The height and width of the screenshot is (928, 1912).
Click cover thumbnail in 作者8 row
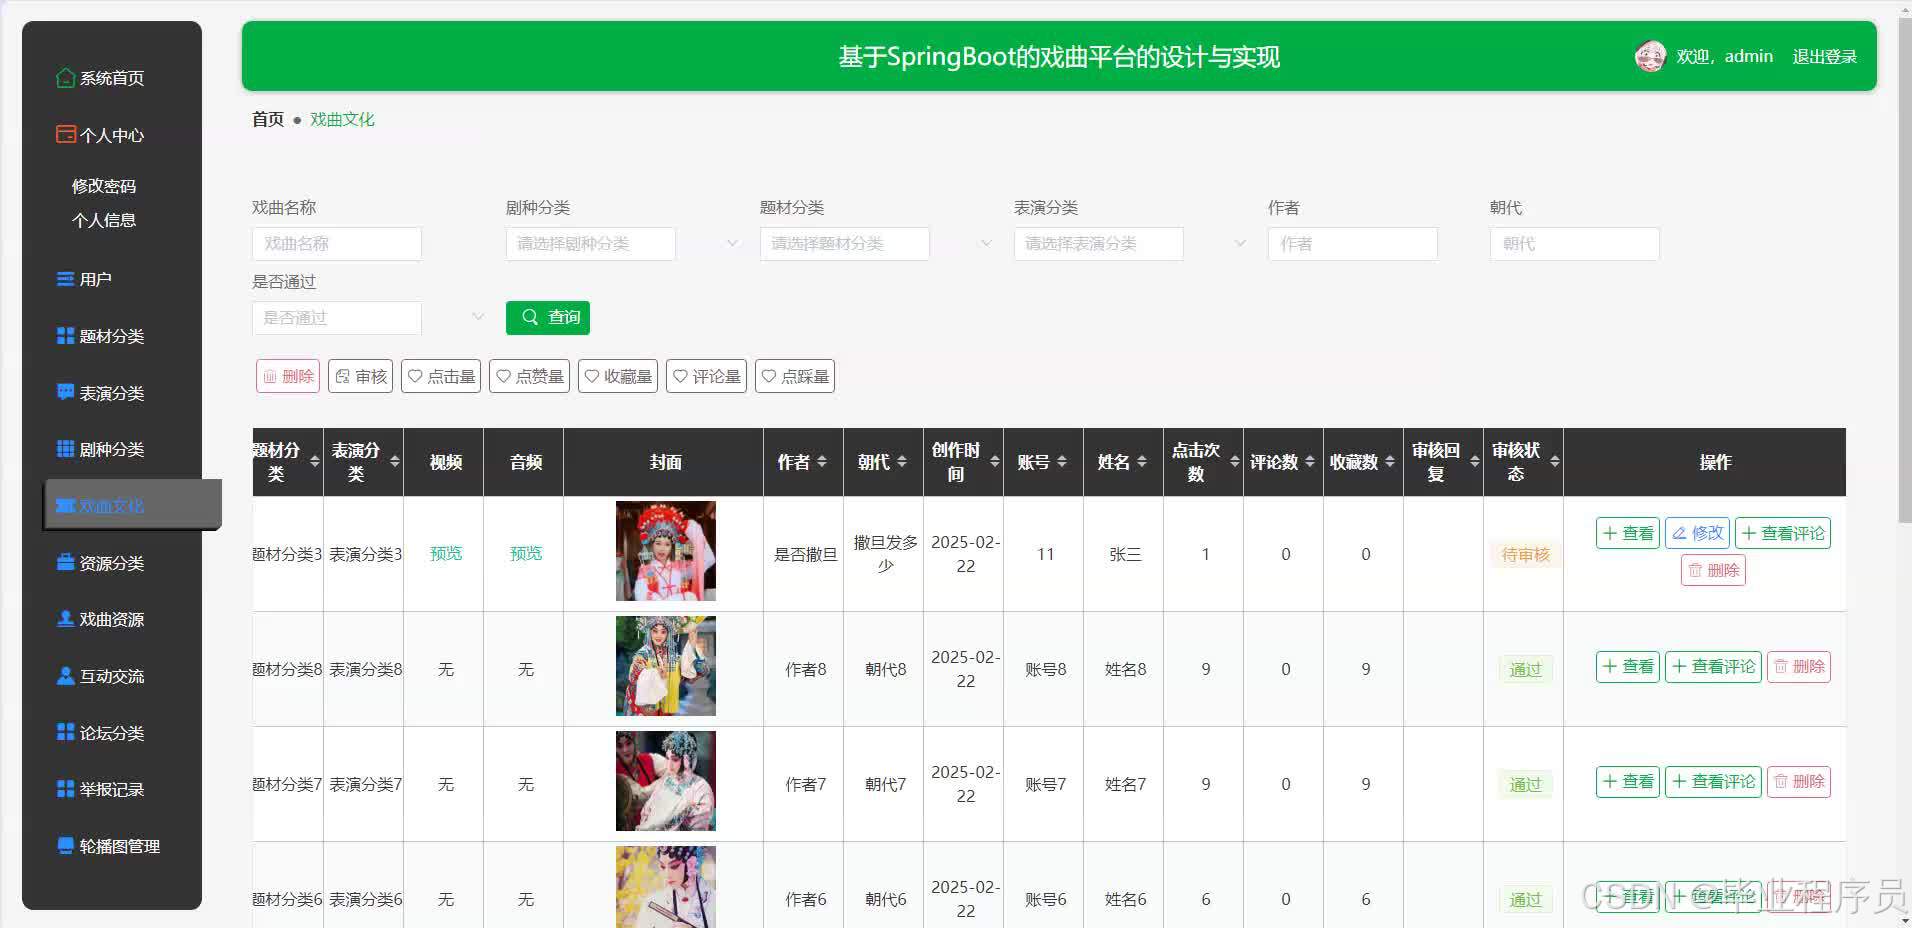666,666
